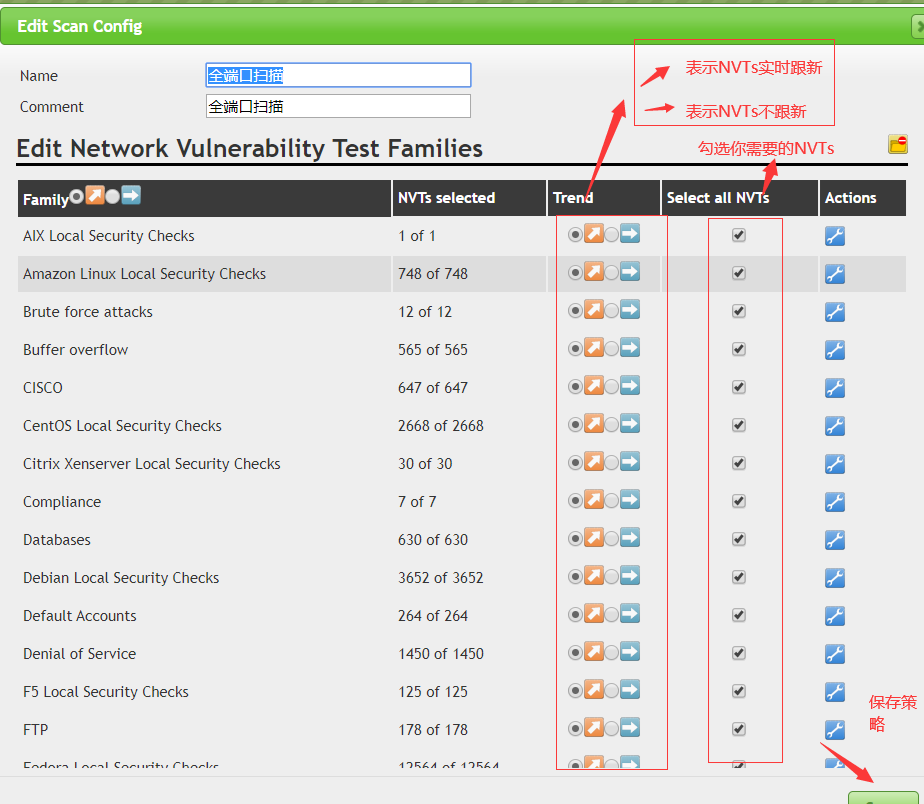Edit the Brute force attacks family via wrench
The image size is (924, 804).
(x=835, y=312)
